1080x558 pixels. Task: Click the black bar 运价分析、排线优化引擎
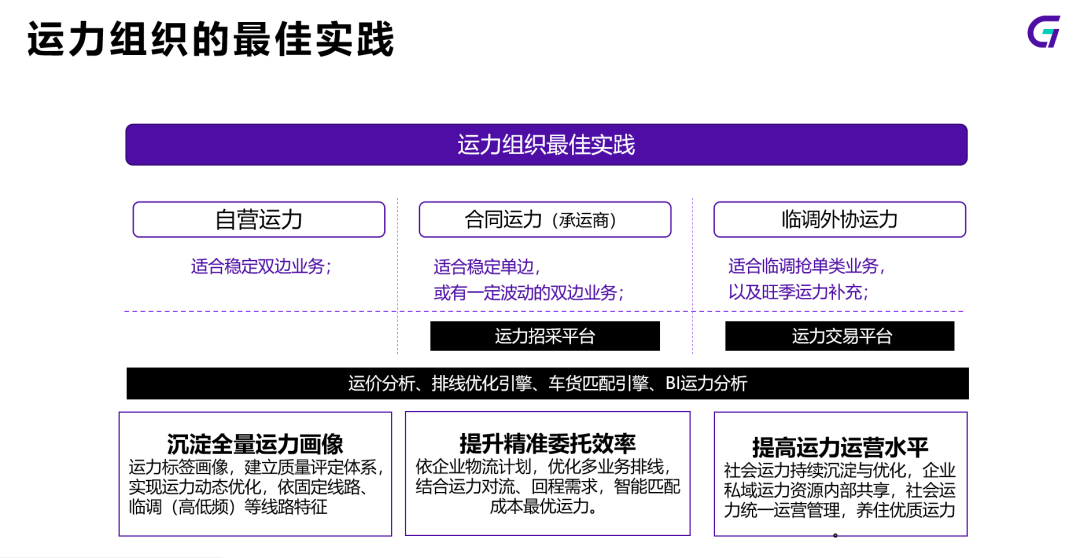[548, 383]
